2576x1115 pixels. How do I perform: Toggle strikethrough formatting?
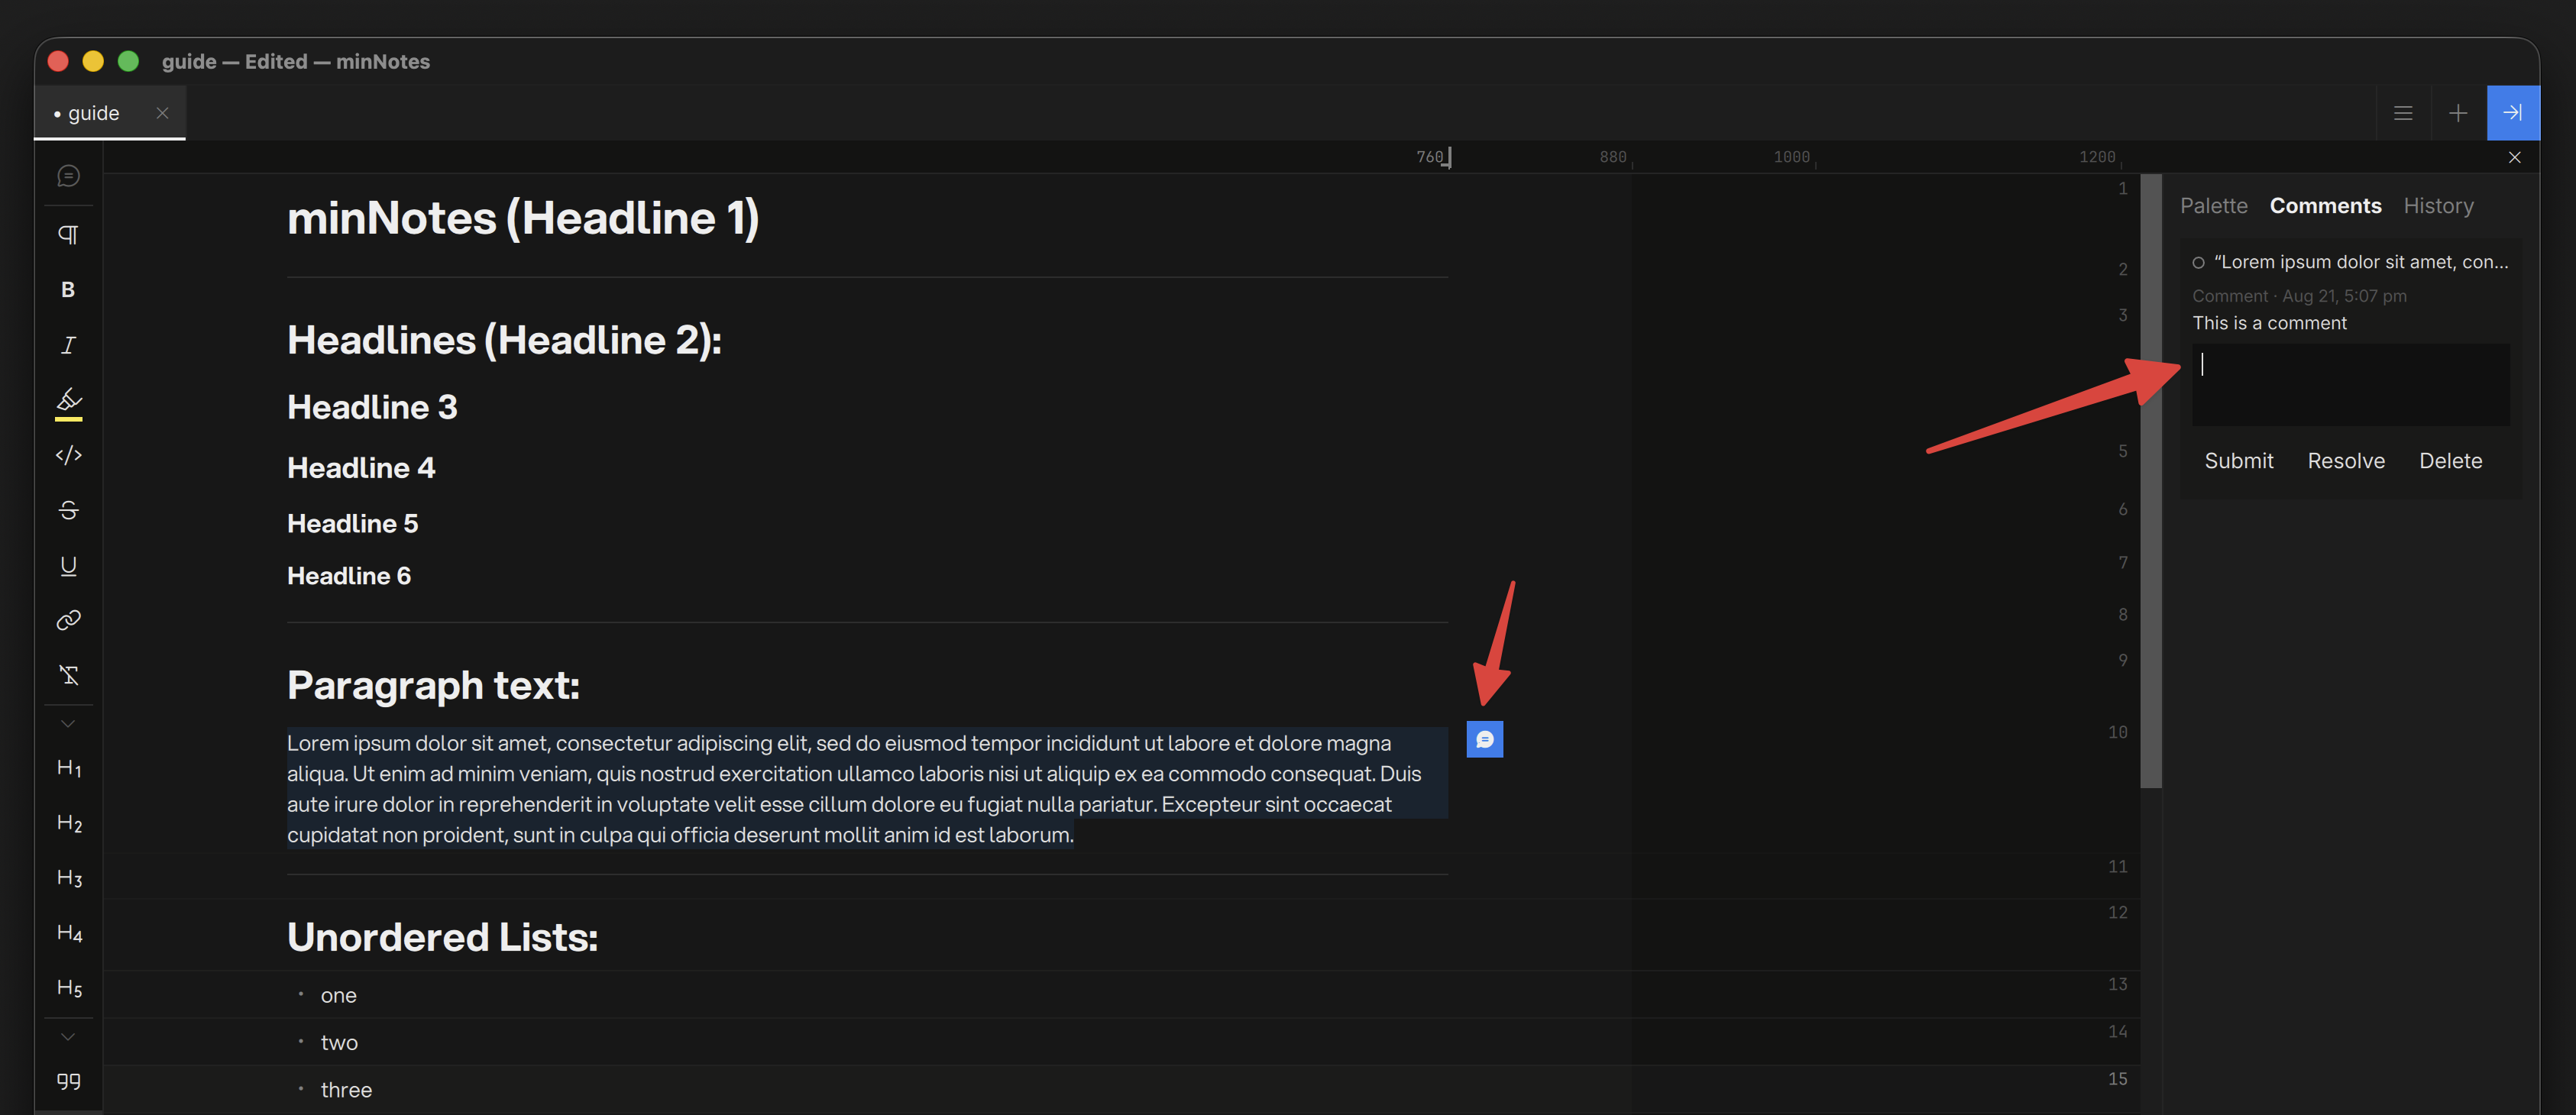click(x=68, y=510)
